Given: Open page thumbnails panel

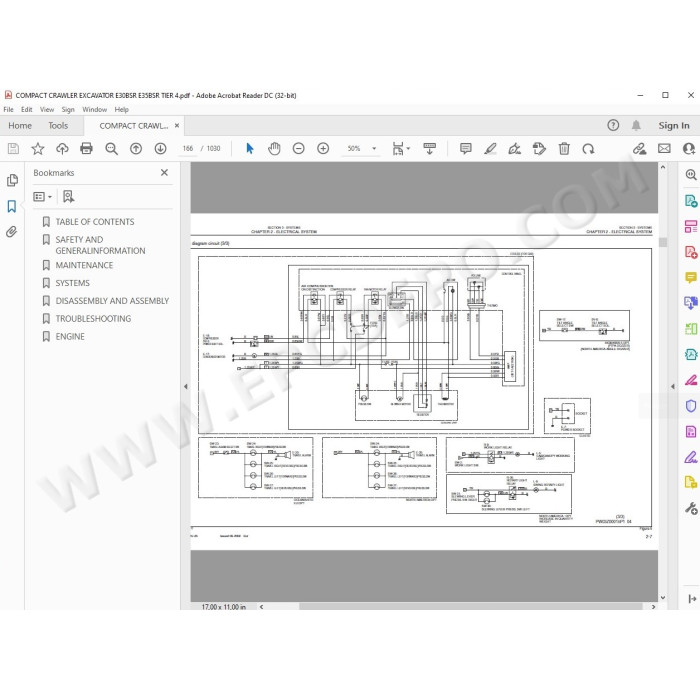Looking at the screenshot, I should pos(12,180).
